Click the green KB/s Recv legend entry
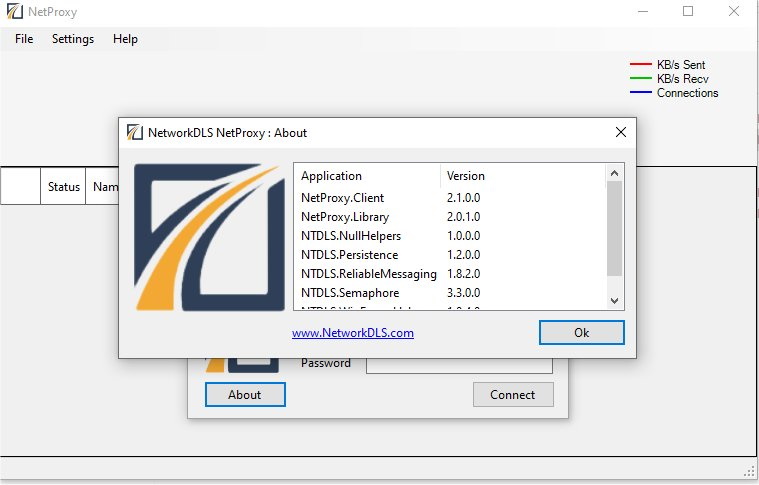Screen dimensions: 759x485 point(669,78)
